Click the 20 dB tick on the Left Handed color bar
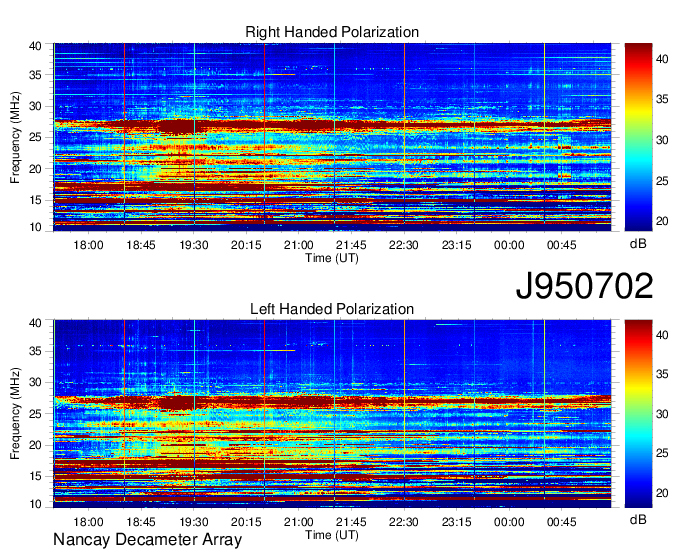The width and height of the screenshot is (680, 552). pos(662,493)
